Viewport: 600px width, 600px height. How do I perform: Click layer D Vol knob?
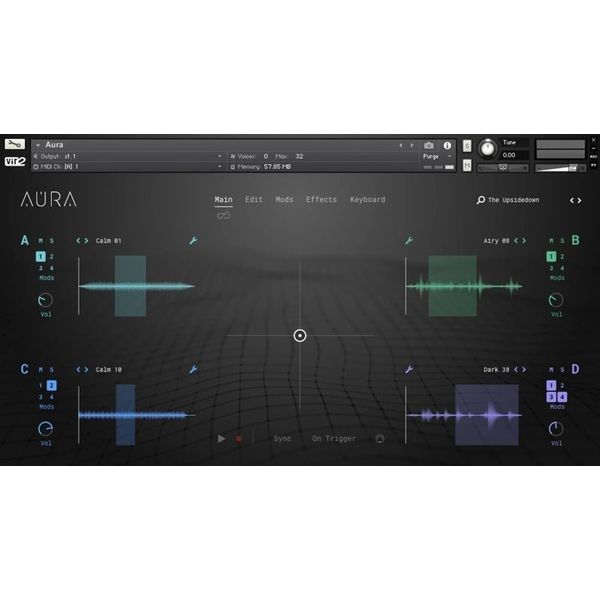[x=556, y=429]
